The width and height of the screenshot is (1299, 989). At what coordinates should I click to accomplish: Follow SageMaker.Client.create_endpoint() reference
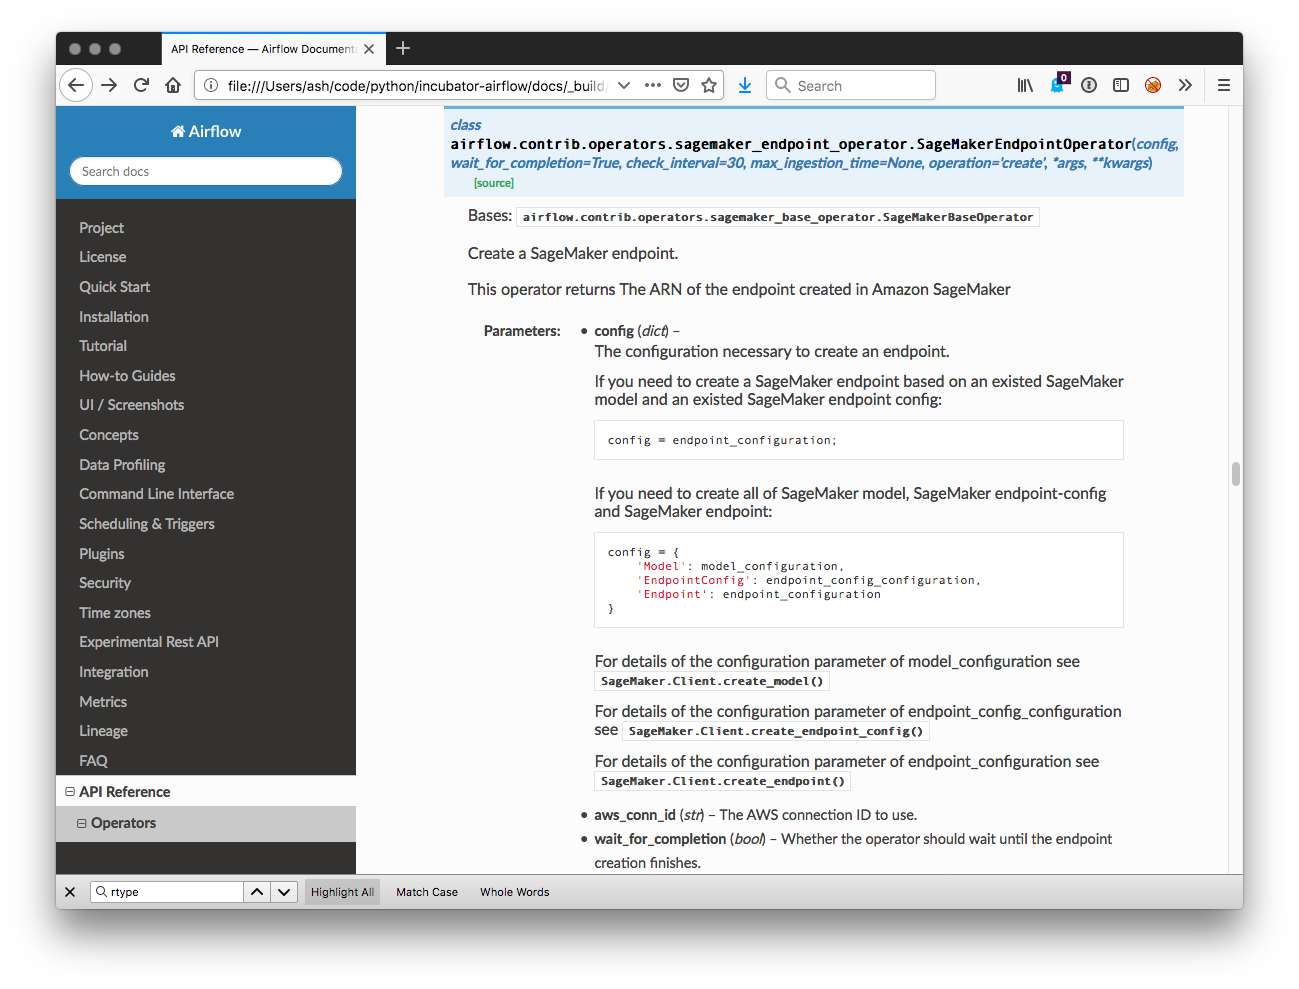point(723,781)
